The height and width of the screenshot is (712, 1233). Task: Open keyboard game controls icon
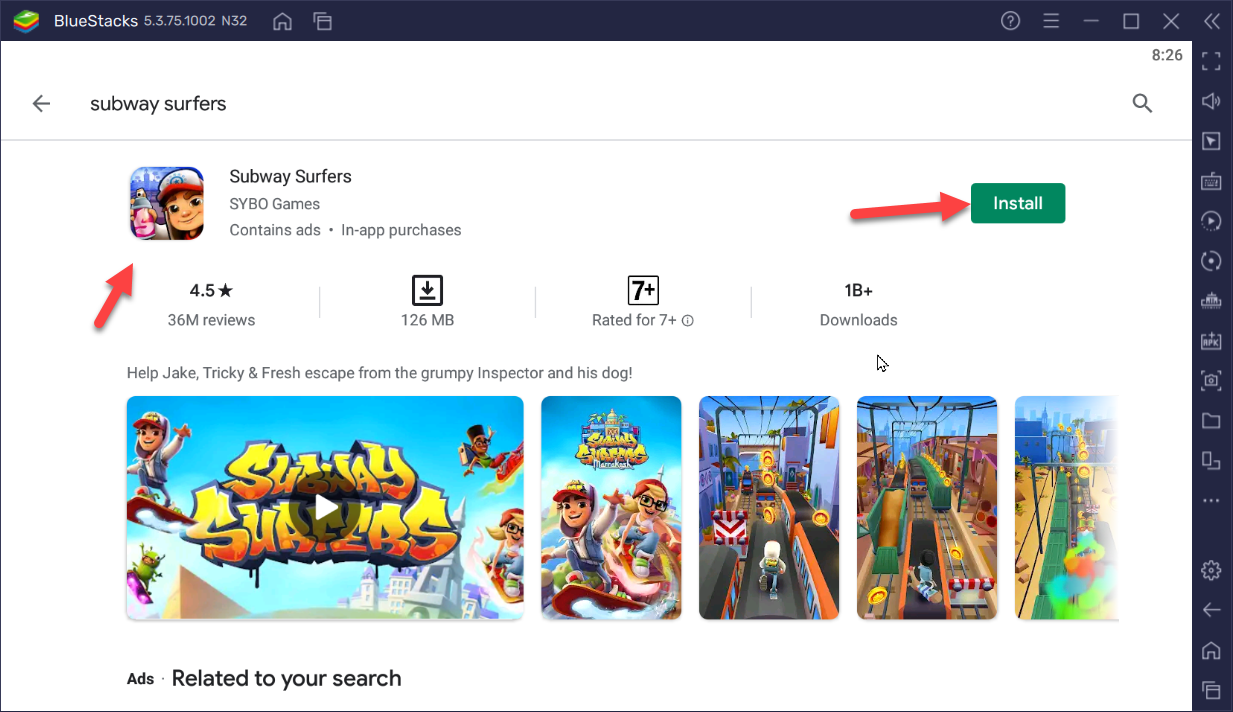[x=1211, y=181]
